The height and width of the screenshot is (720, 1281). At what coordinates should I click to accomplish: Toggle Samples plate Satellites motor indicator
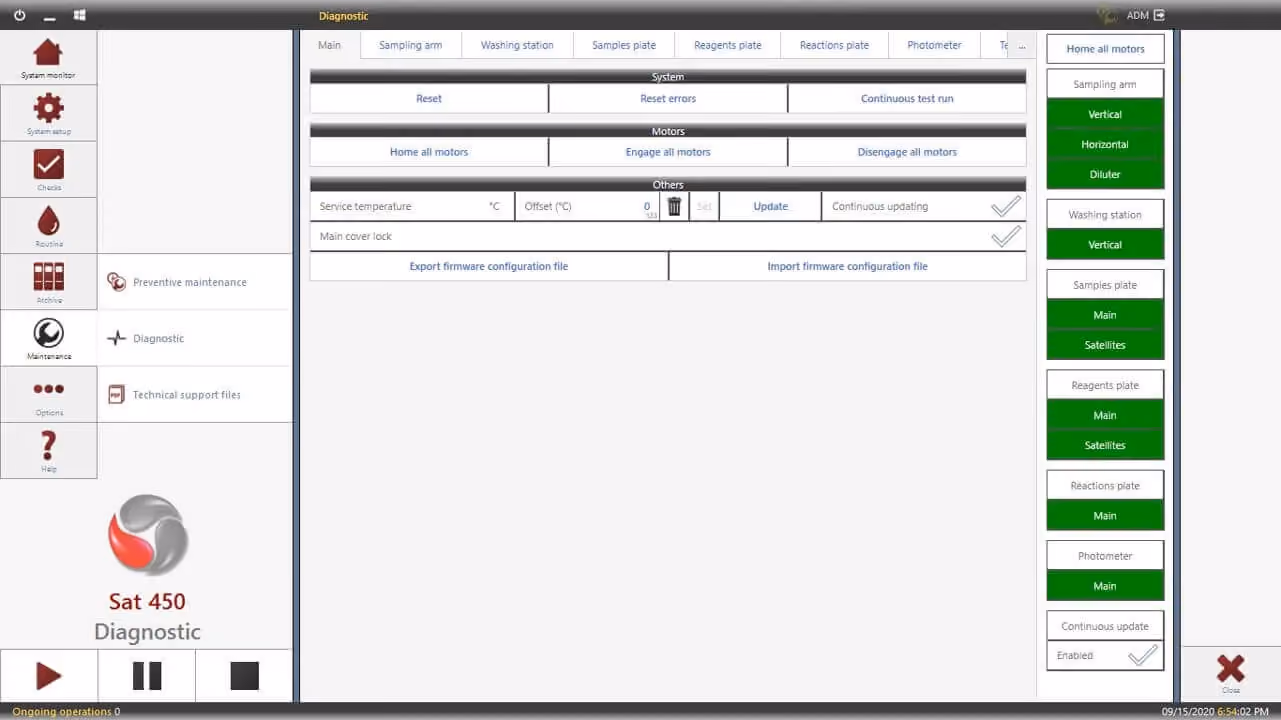pos(1105,345)
